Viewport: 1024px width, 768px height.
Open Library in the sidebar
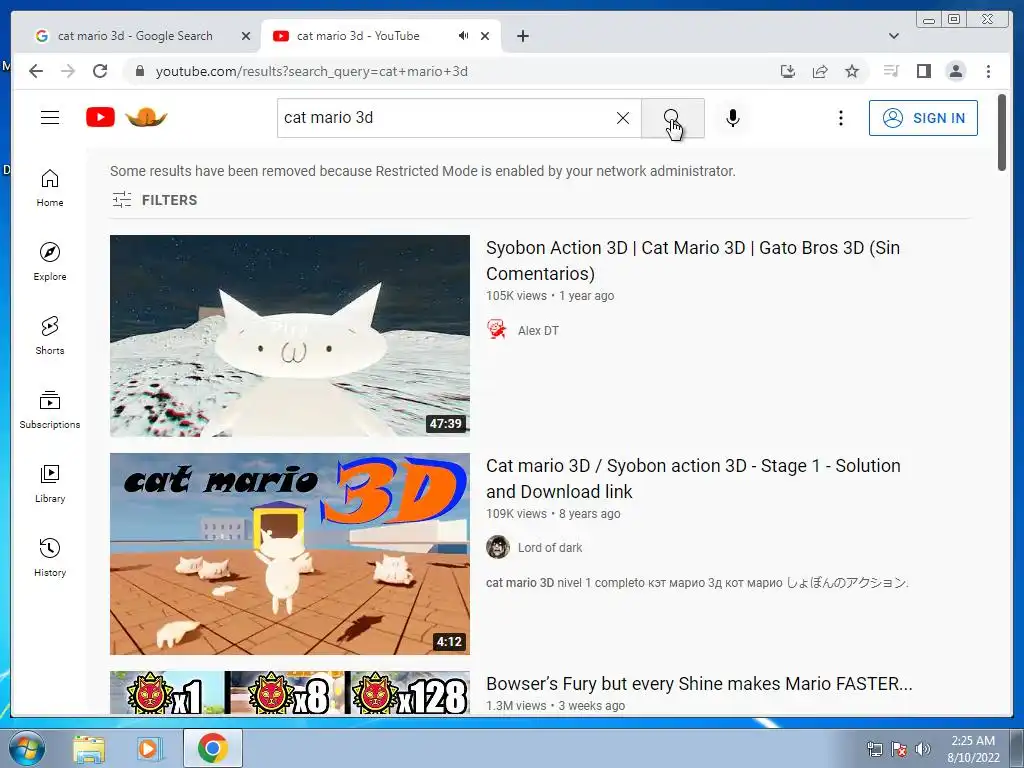(50, 483)
